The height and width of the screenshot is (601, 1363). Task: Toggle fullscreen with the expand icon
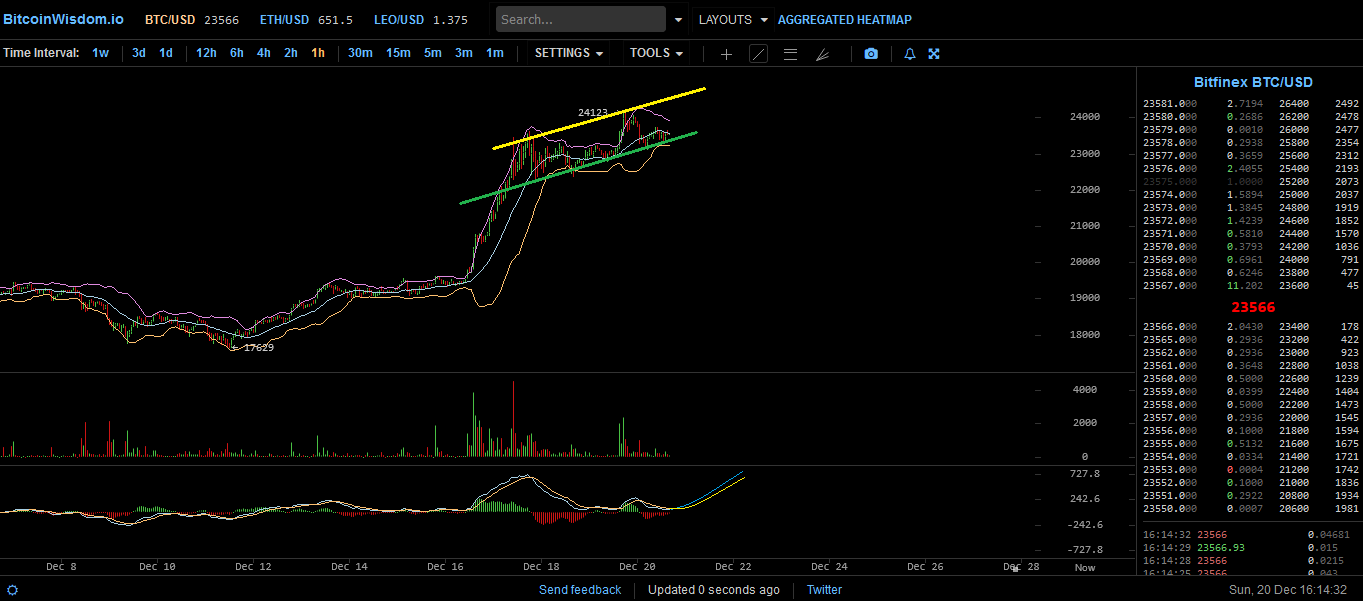pyautogui.click(x=934, y=54)
